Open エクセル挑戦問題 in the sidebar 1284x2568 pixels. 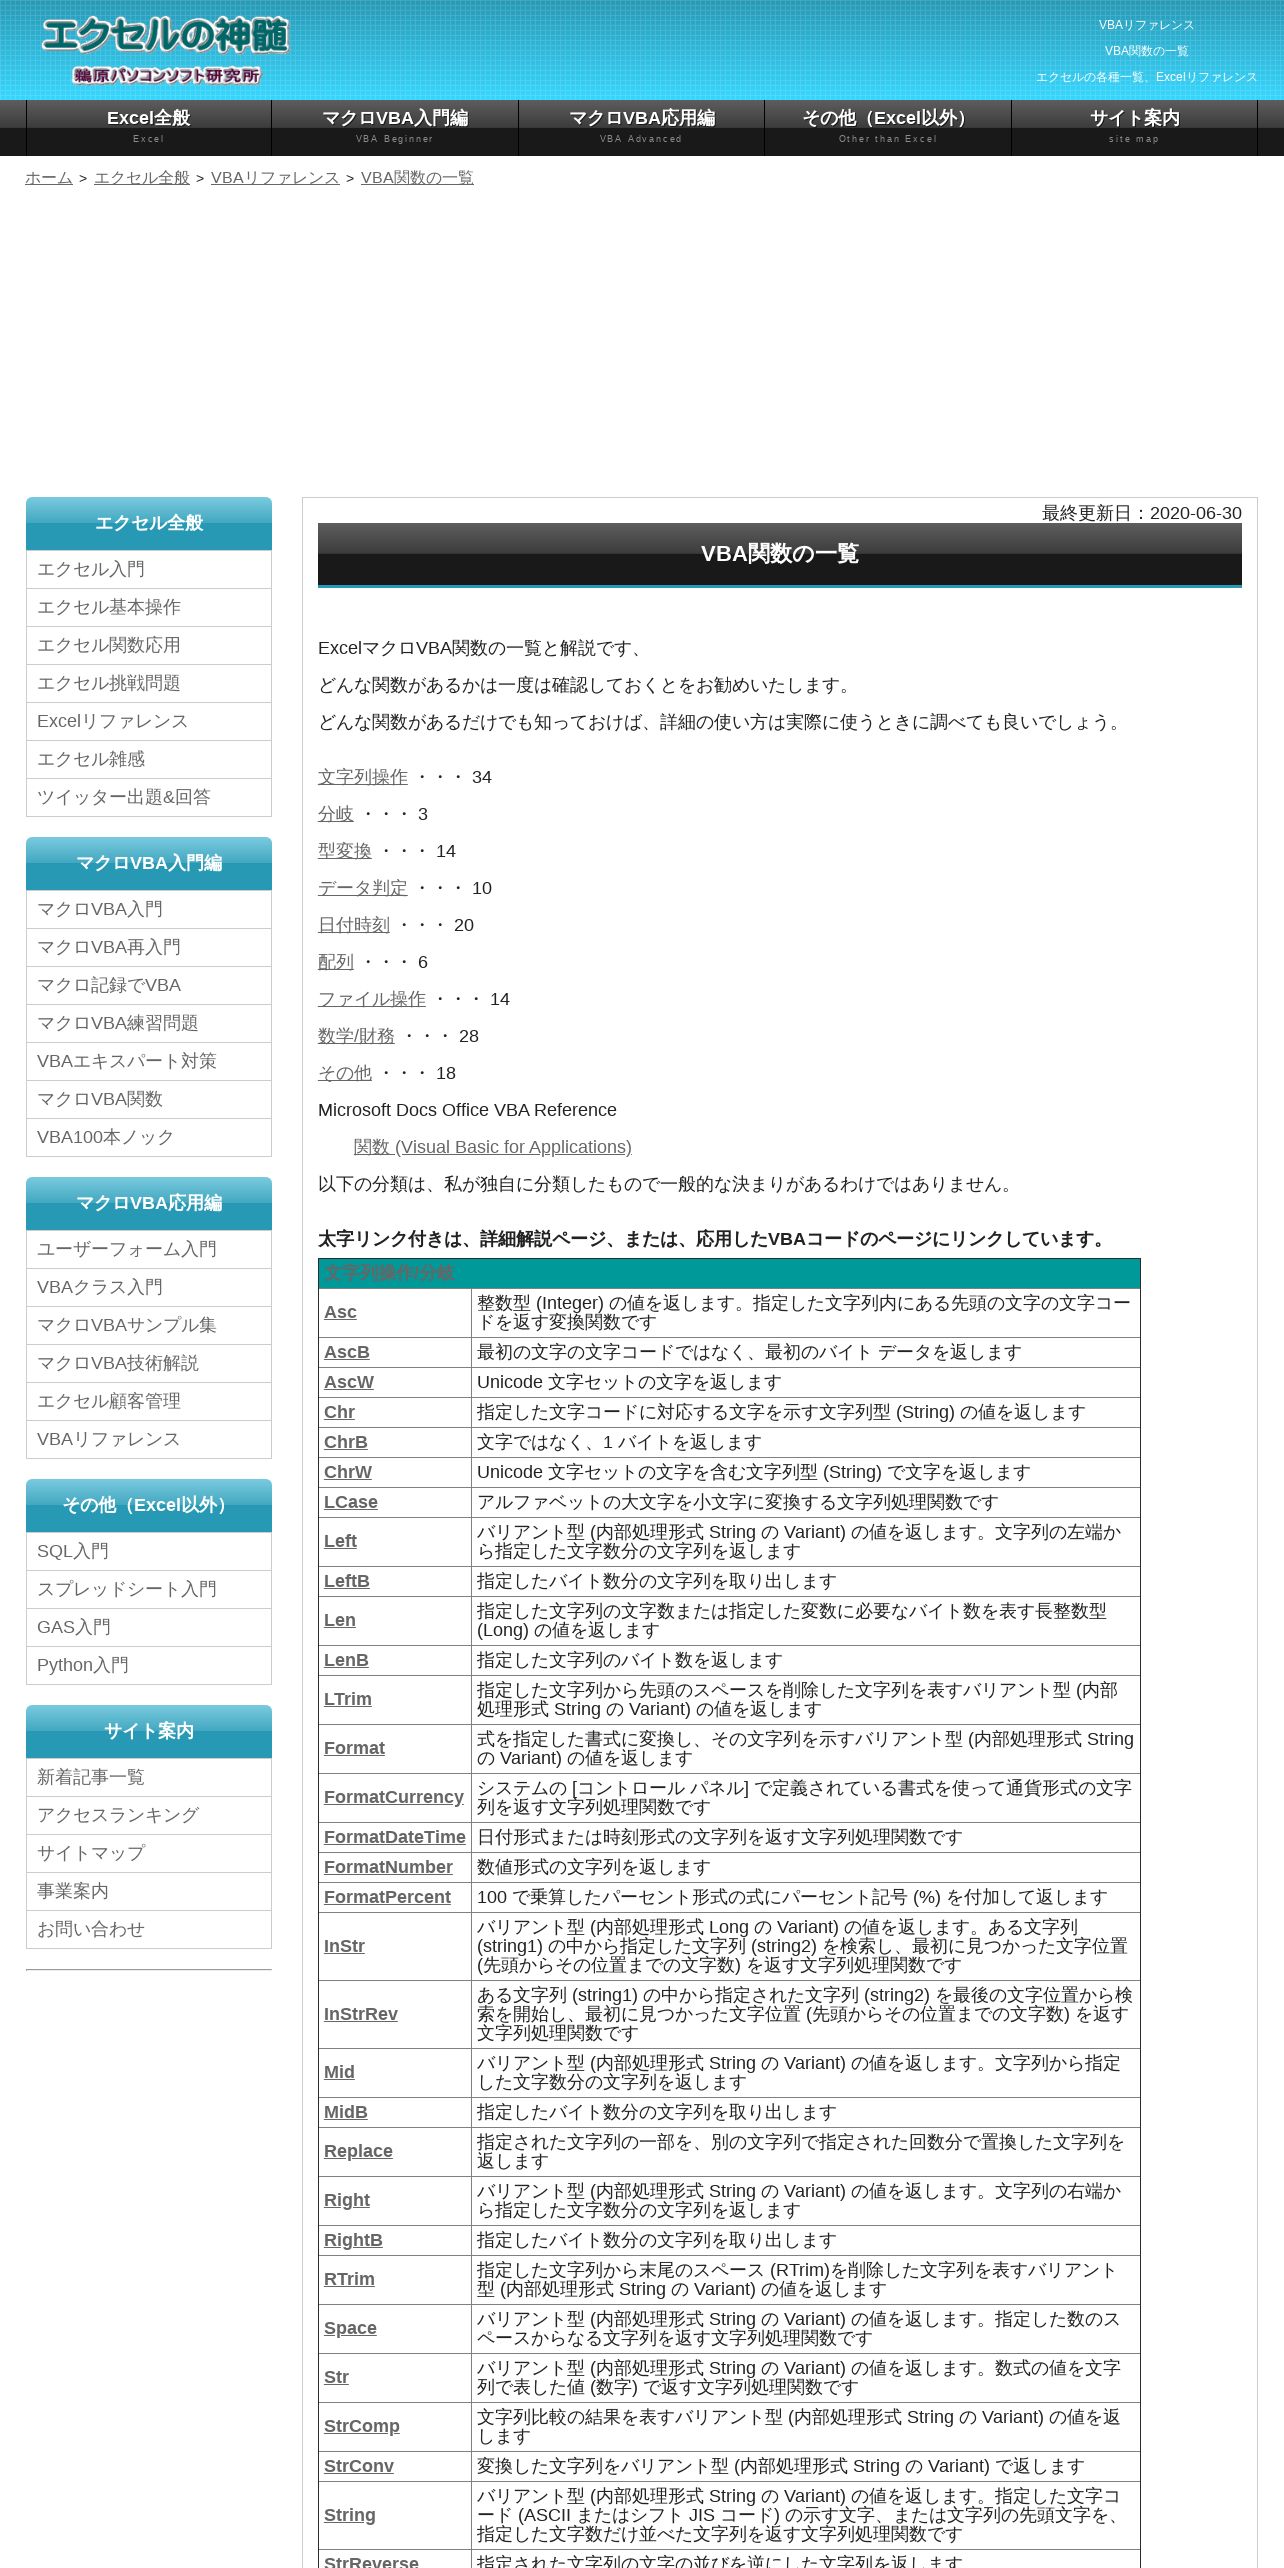click(x=149, y=683)
